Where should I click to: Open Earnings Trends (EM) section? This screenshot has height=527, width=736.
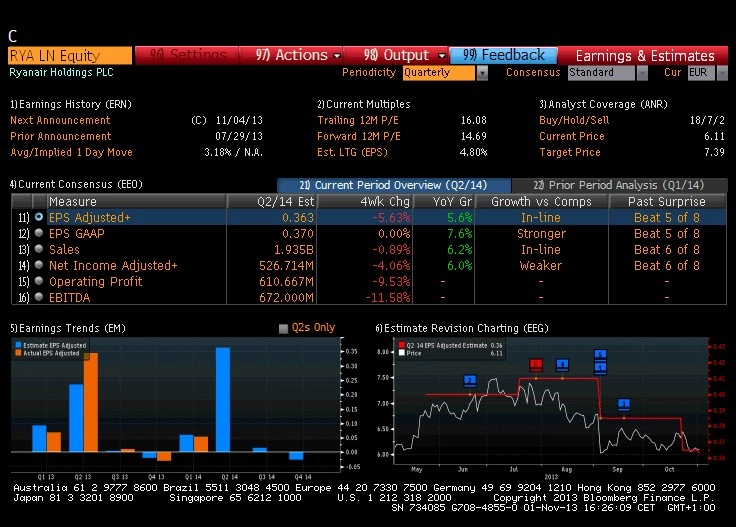(68, 328)
